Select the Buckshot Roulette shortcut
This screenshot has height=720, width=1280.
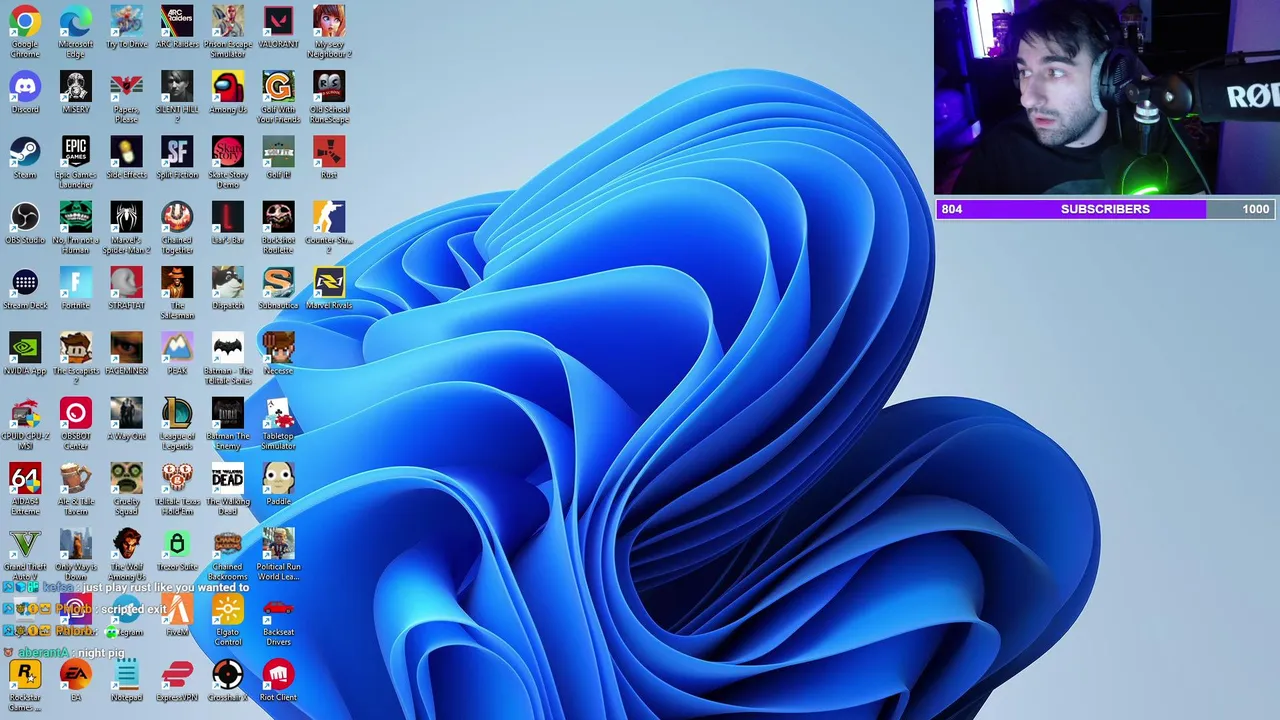(278, 217)
